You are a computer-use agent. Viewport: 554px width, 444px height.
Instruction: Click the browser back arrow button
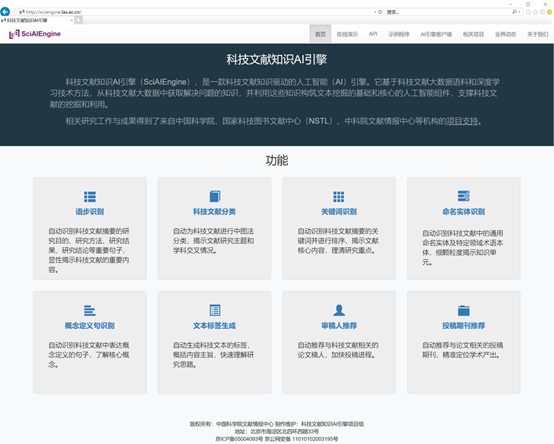coord(5,12)
